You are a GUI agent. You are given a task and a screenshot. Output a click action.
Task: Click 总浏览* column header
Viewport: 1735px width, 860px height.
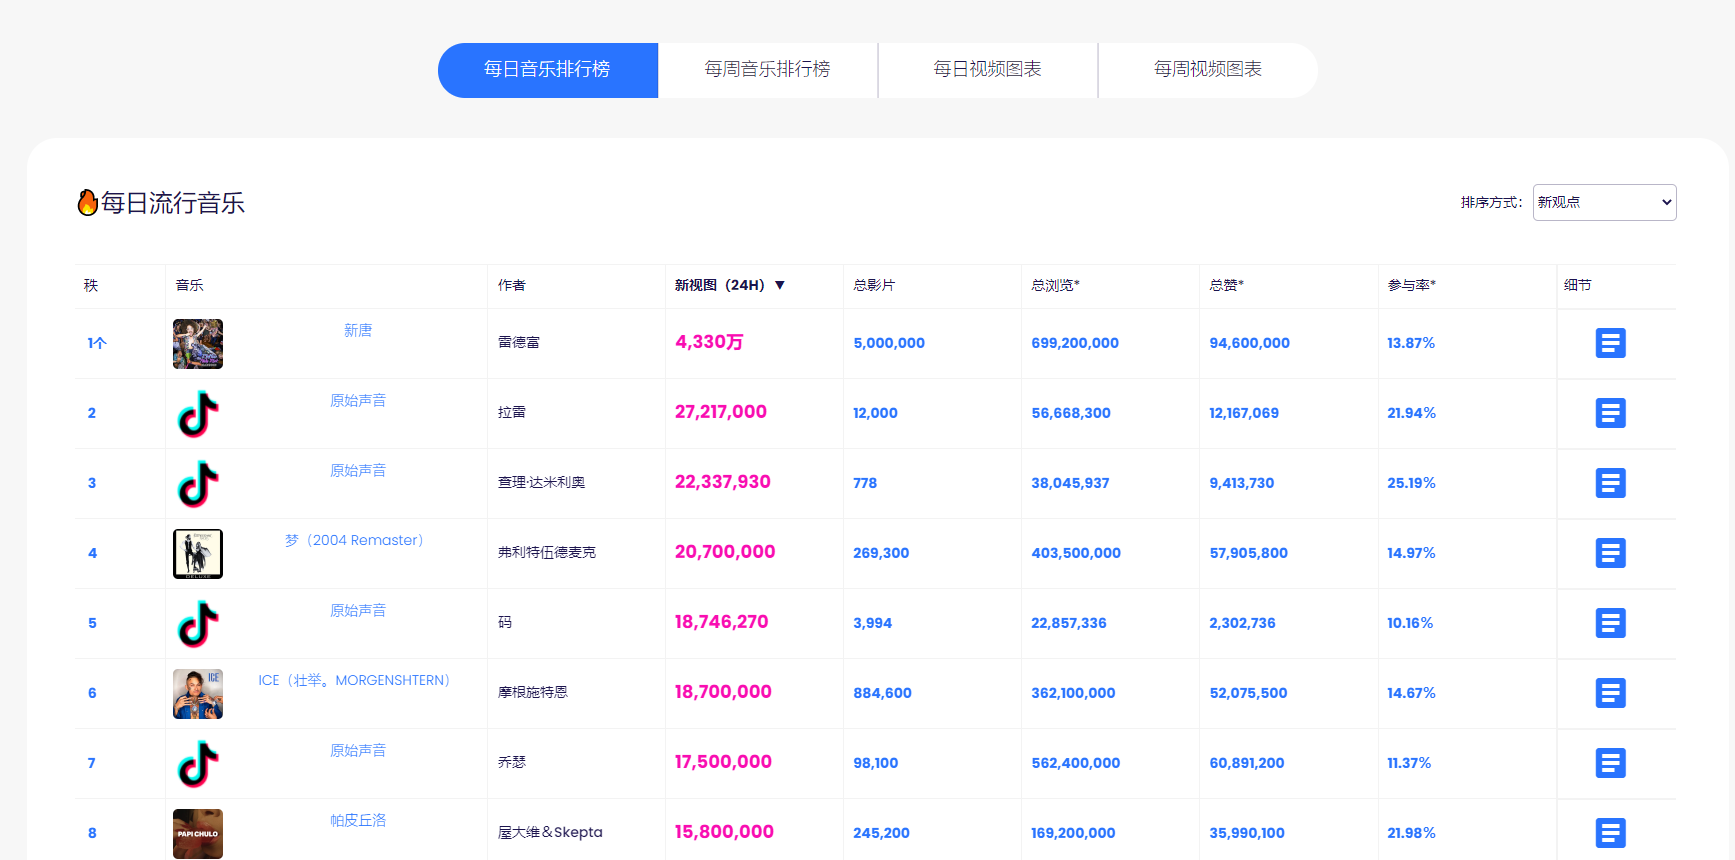pyautogui.click(x=1055, y=285)
